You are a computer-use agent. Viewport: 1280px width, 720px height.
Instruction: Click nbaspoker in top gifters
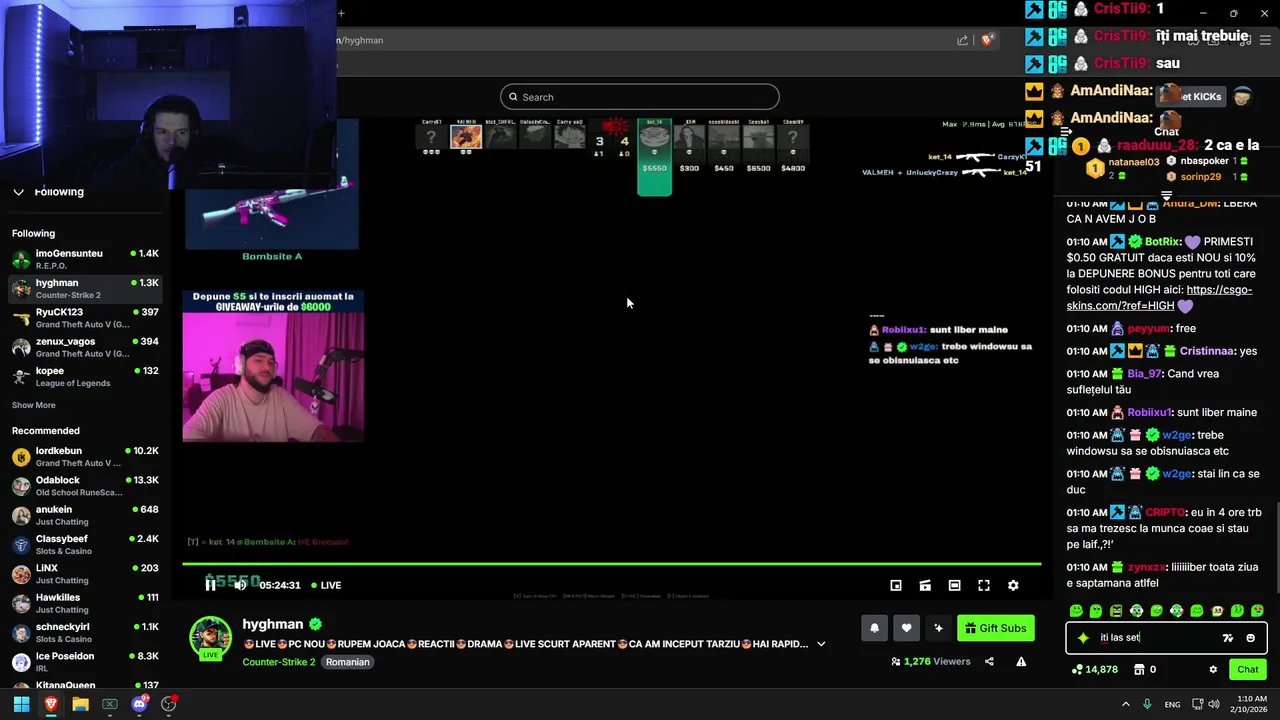1204,161
